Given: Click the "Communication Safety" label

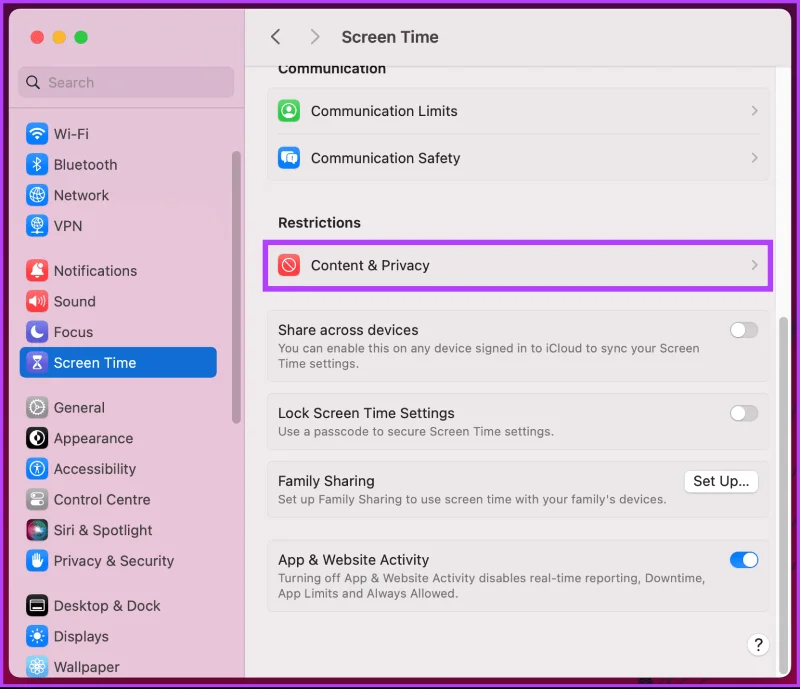Looking at the screenshot, I should point(386,158).
